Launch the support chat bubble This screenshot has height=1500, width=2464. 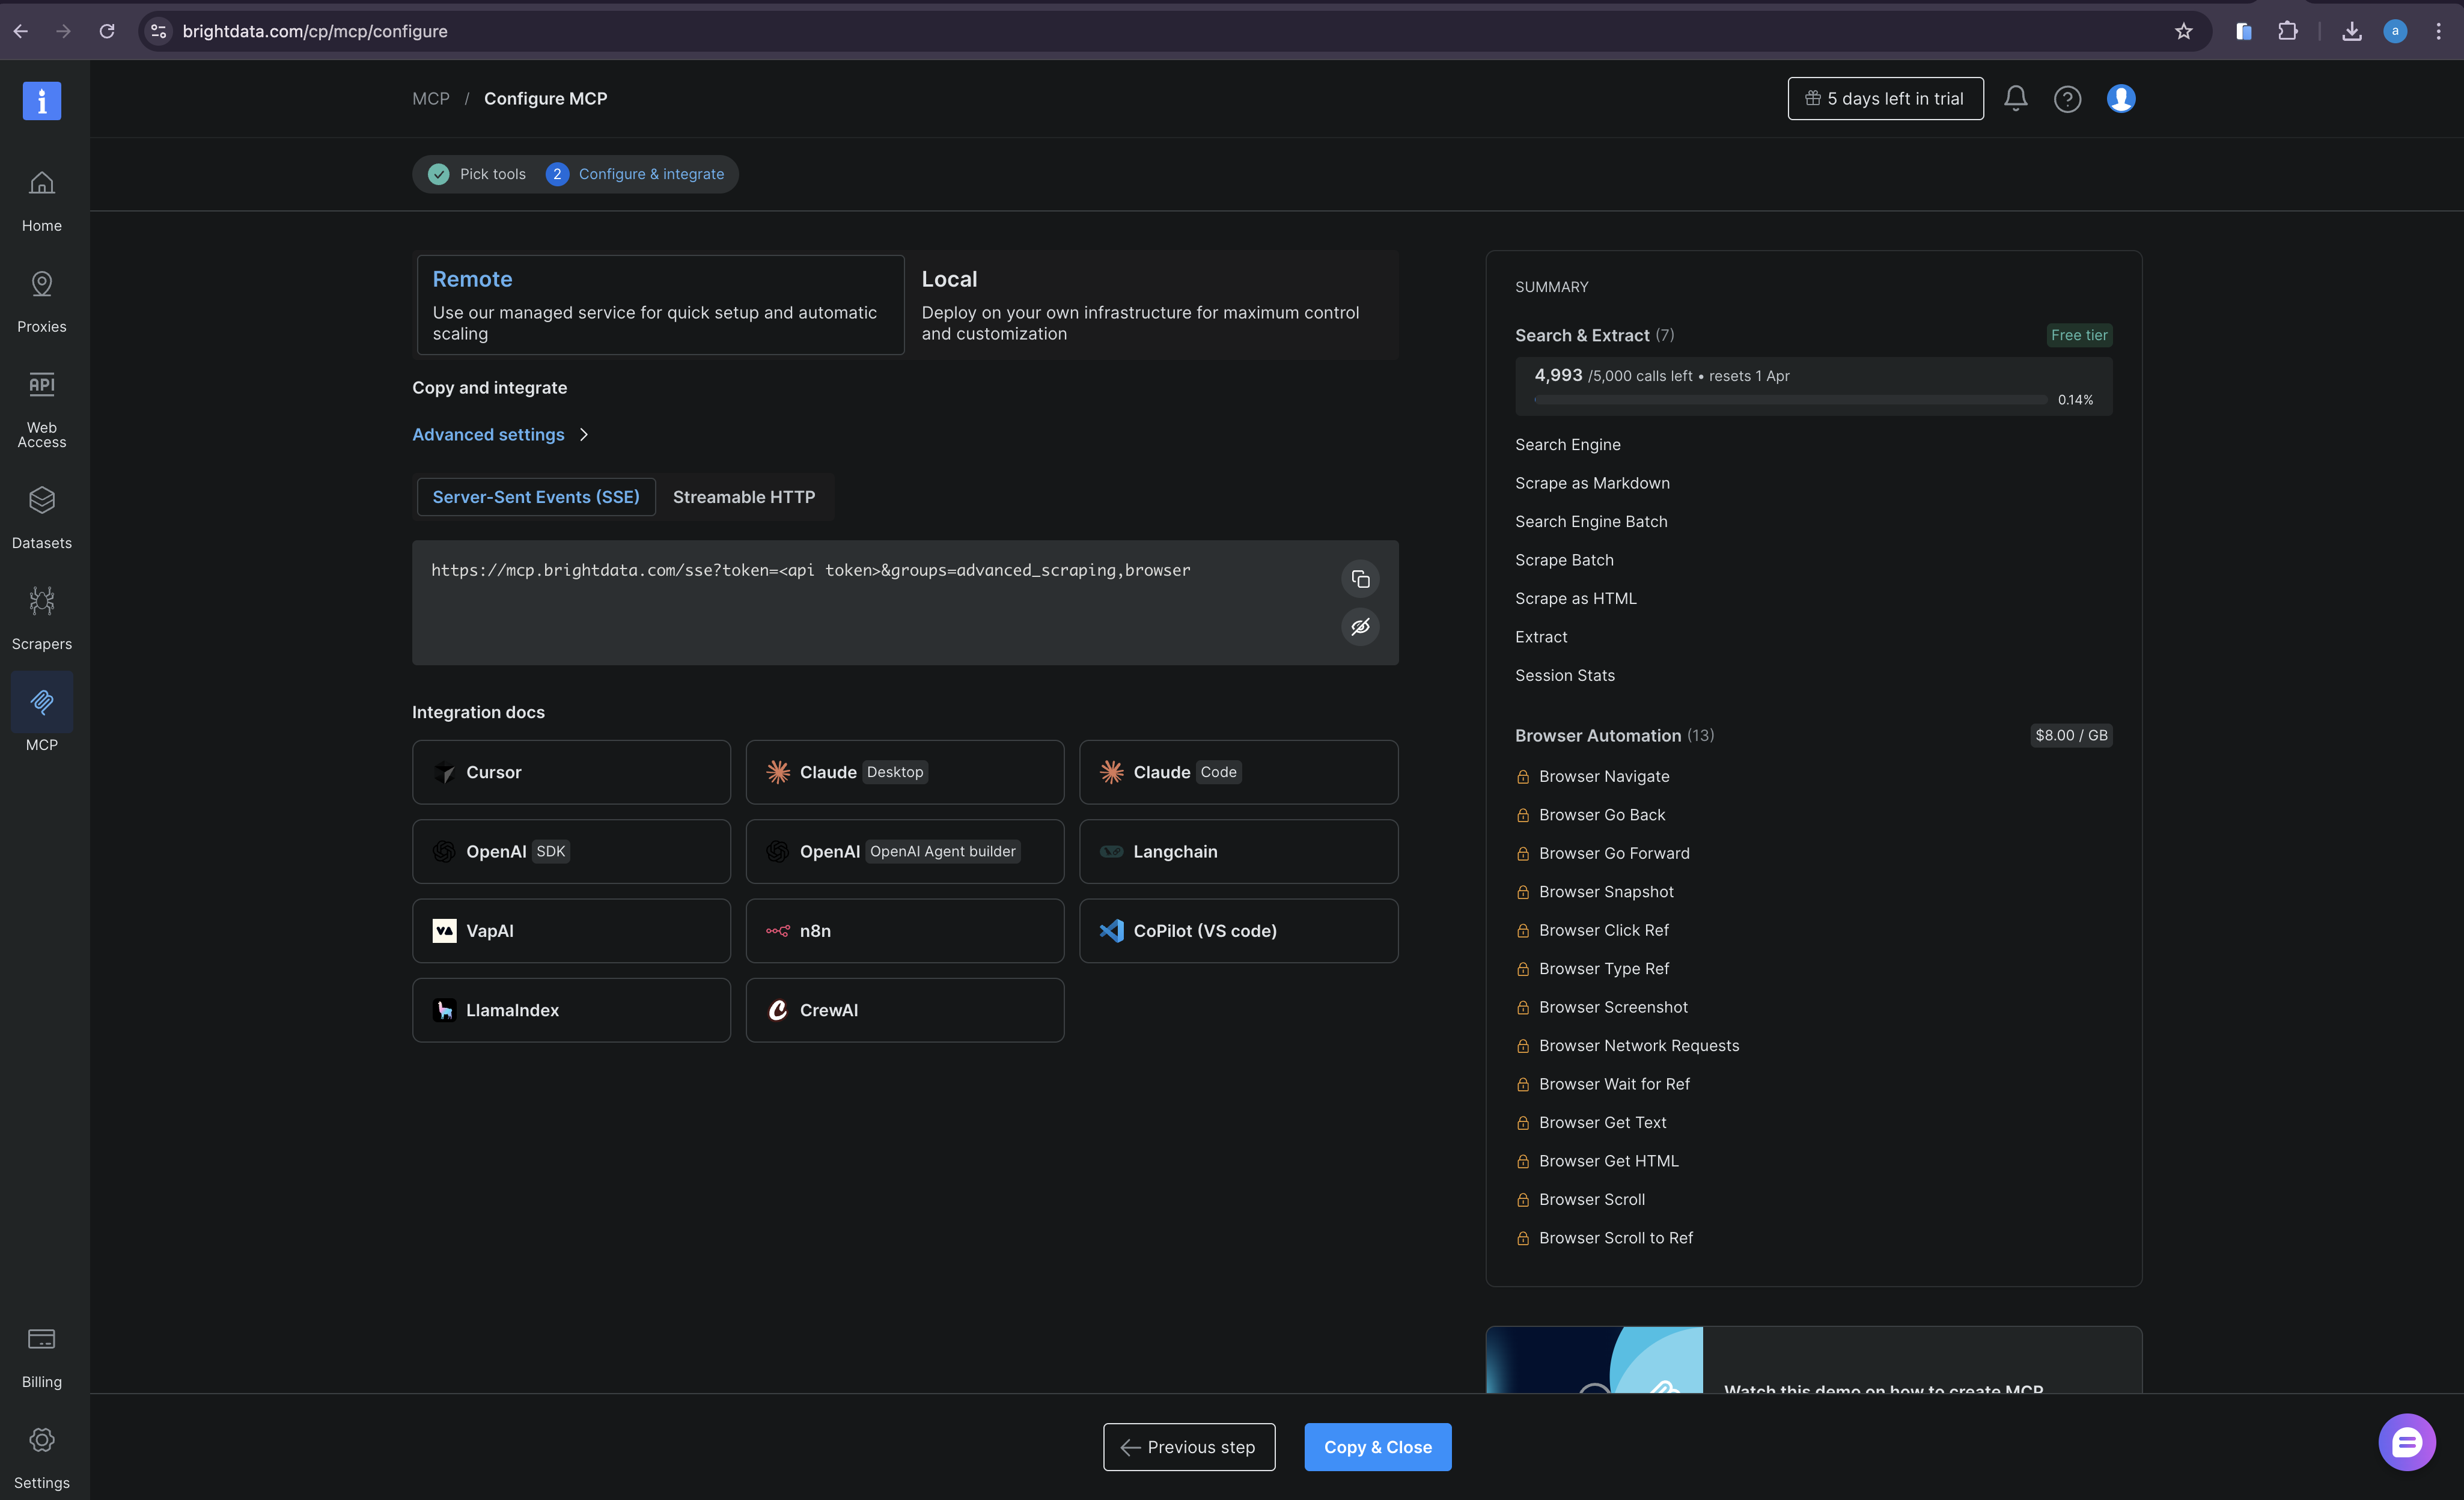[2406, 1441]
